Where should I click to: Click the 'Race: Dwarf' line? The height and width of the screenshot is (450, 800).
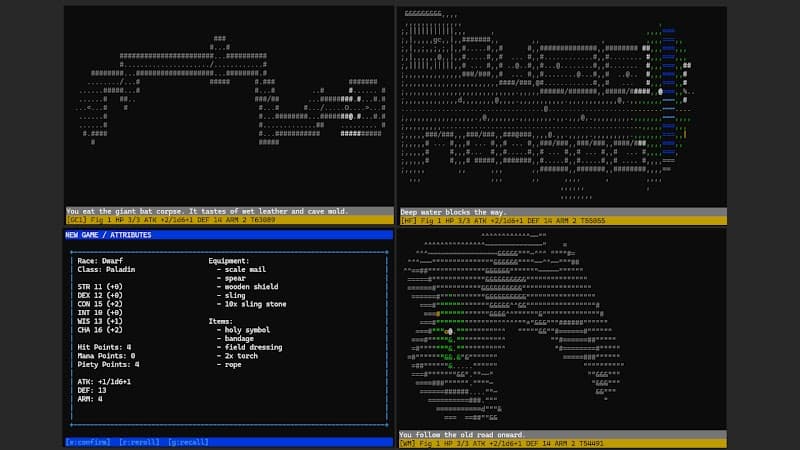100,261
